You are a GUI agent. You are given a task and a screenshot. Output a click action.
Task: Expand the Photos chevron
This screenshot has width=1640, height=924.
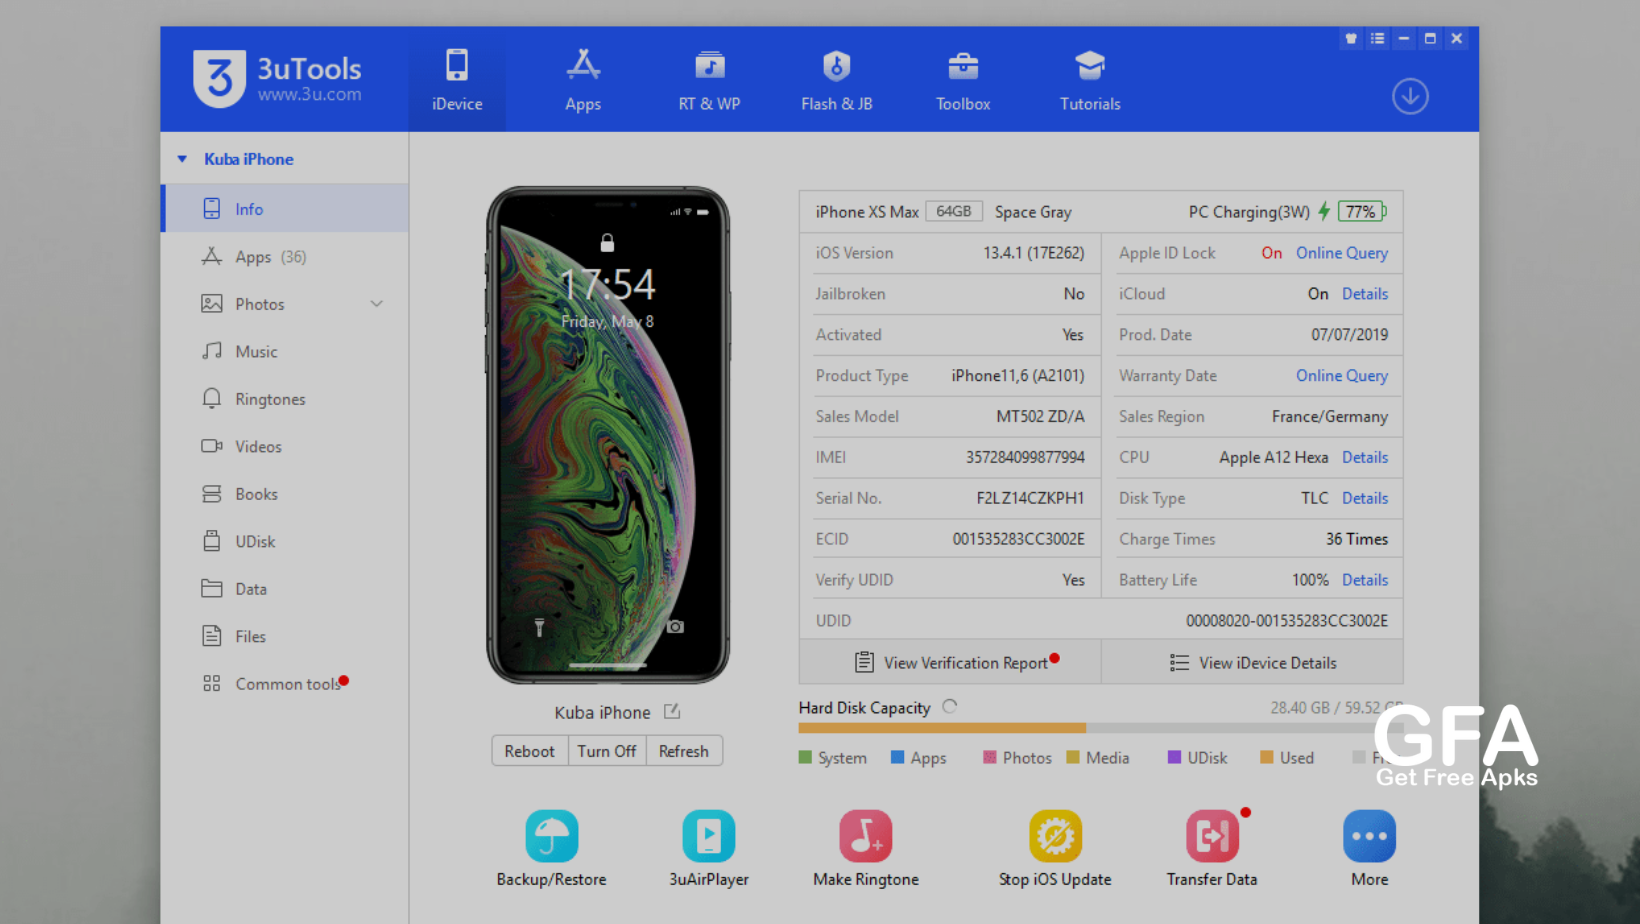click(377, 304)
